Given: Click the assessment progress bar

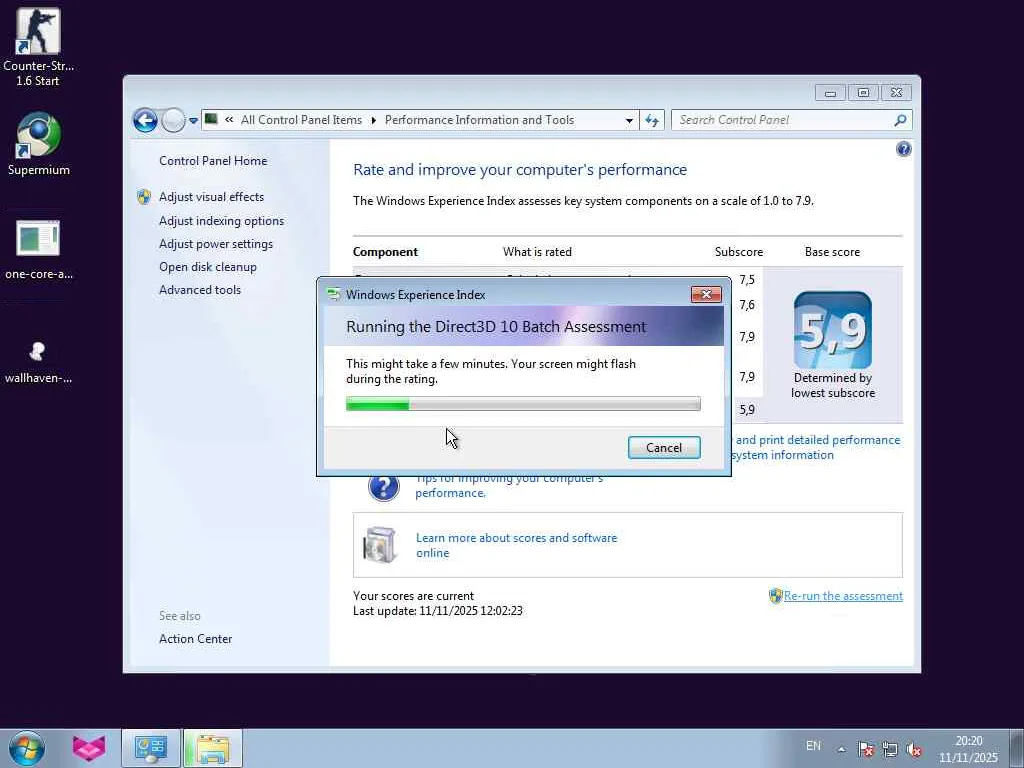Looking at the screenshot, I should pyautogui.click(x=523, y=404).
